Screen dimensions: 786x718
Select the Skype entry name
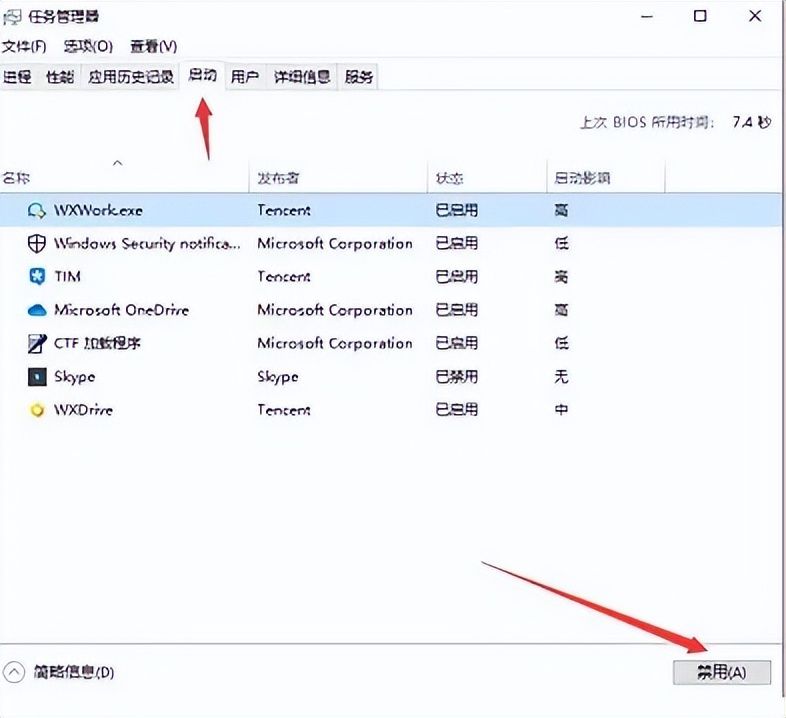point(74,377)
